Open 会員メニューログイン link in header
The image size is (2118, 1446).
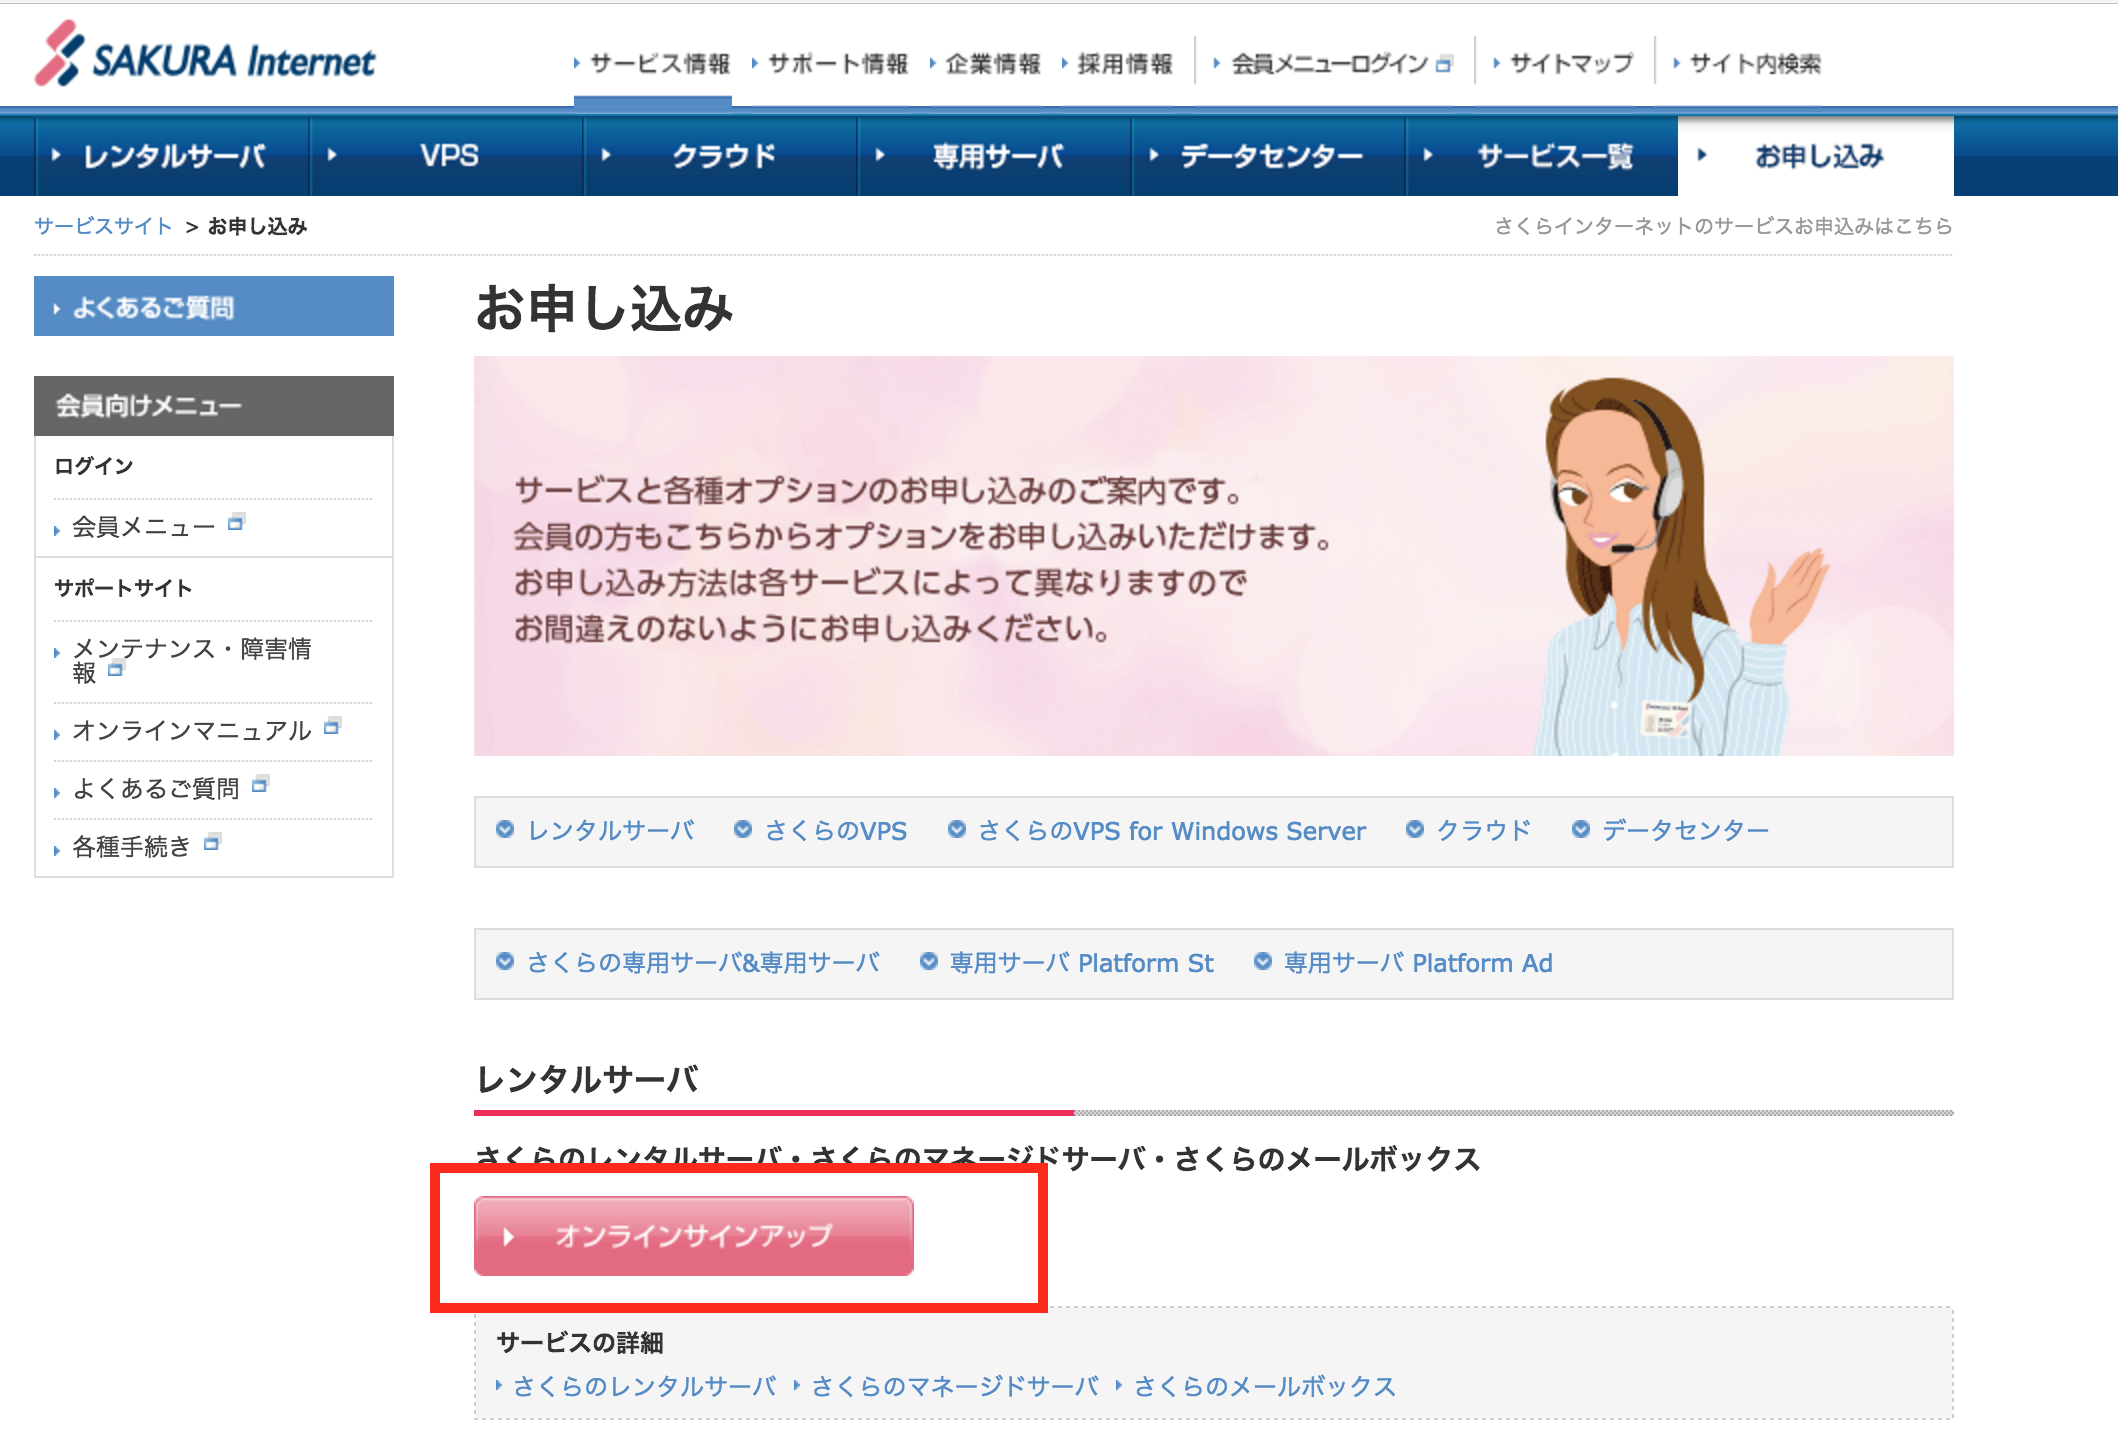coord(1329,64)
